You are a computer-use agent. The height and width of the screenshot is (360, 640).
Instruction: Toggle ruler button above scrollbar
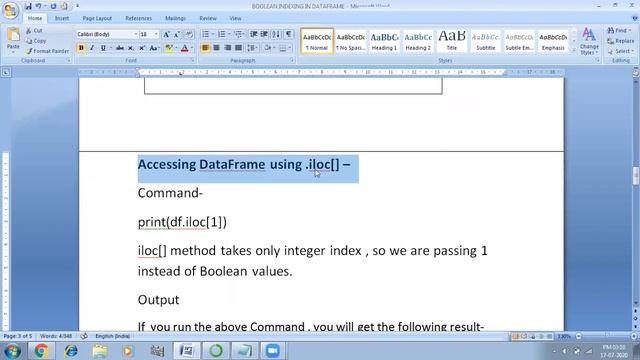pyautogui.click(x=636, y=73)
